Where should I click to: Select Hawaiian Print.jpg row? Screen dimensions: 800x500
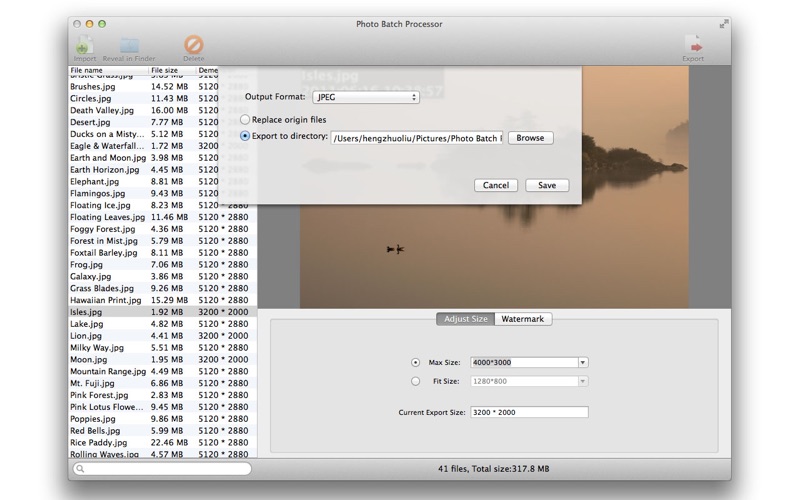click(162, 300)
